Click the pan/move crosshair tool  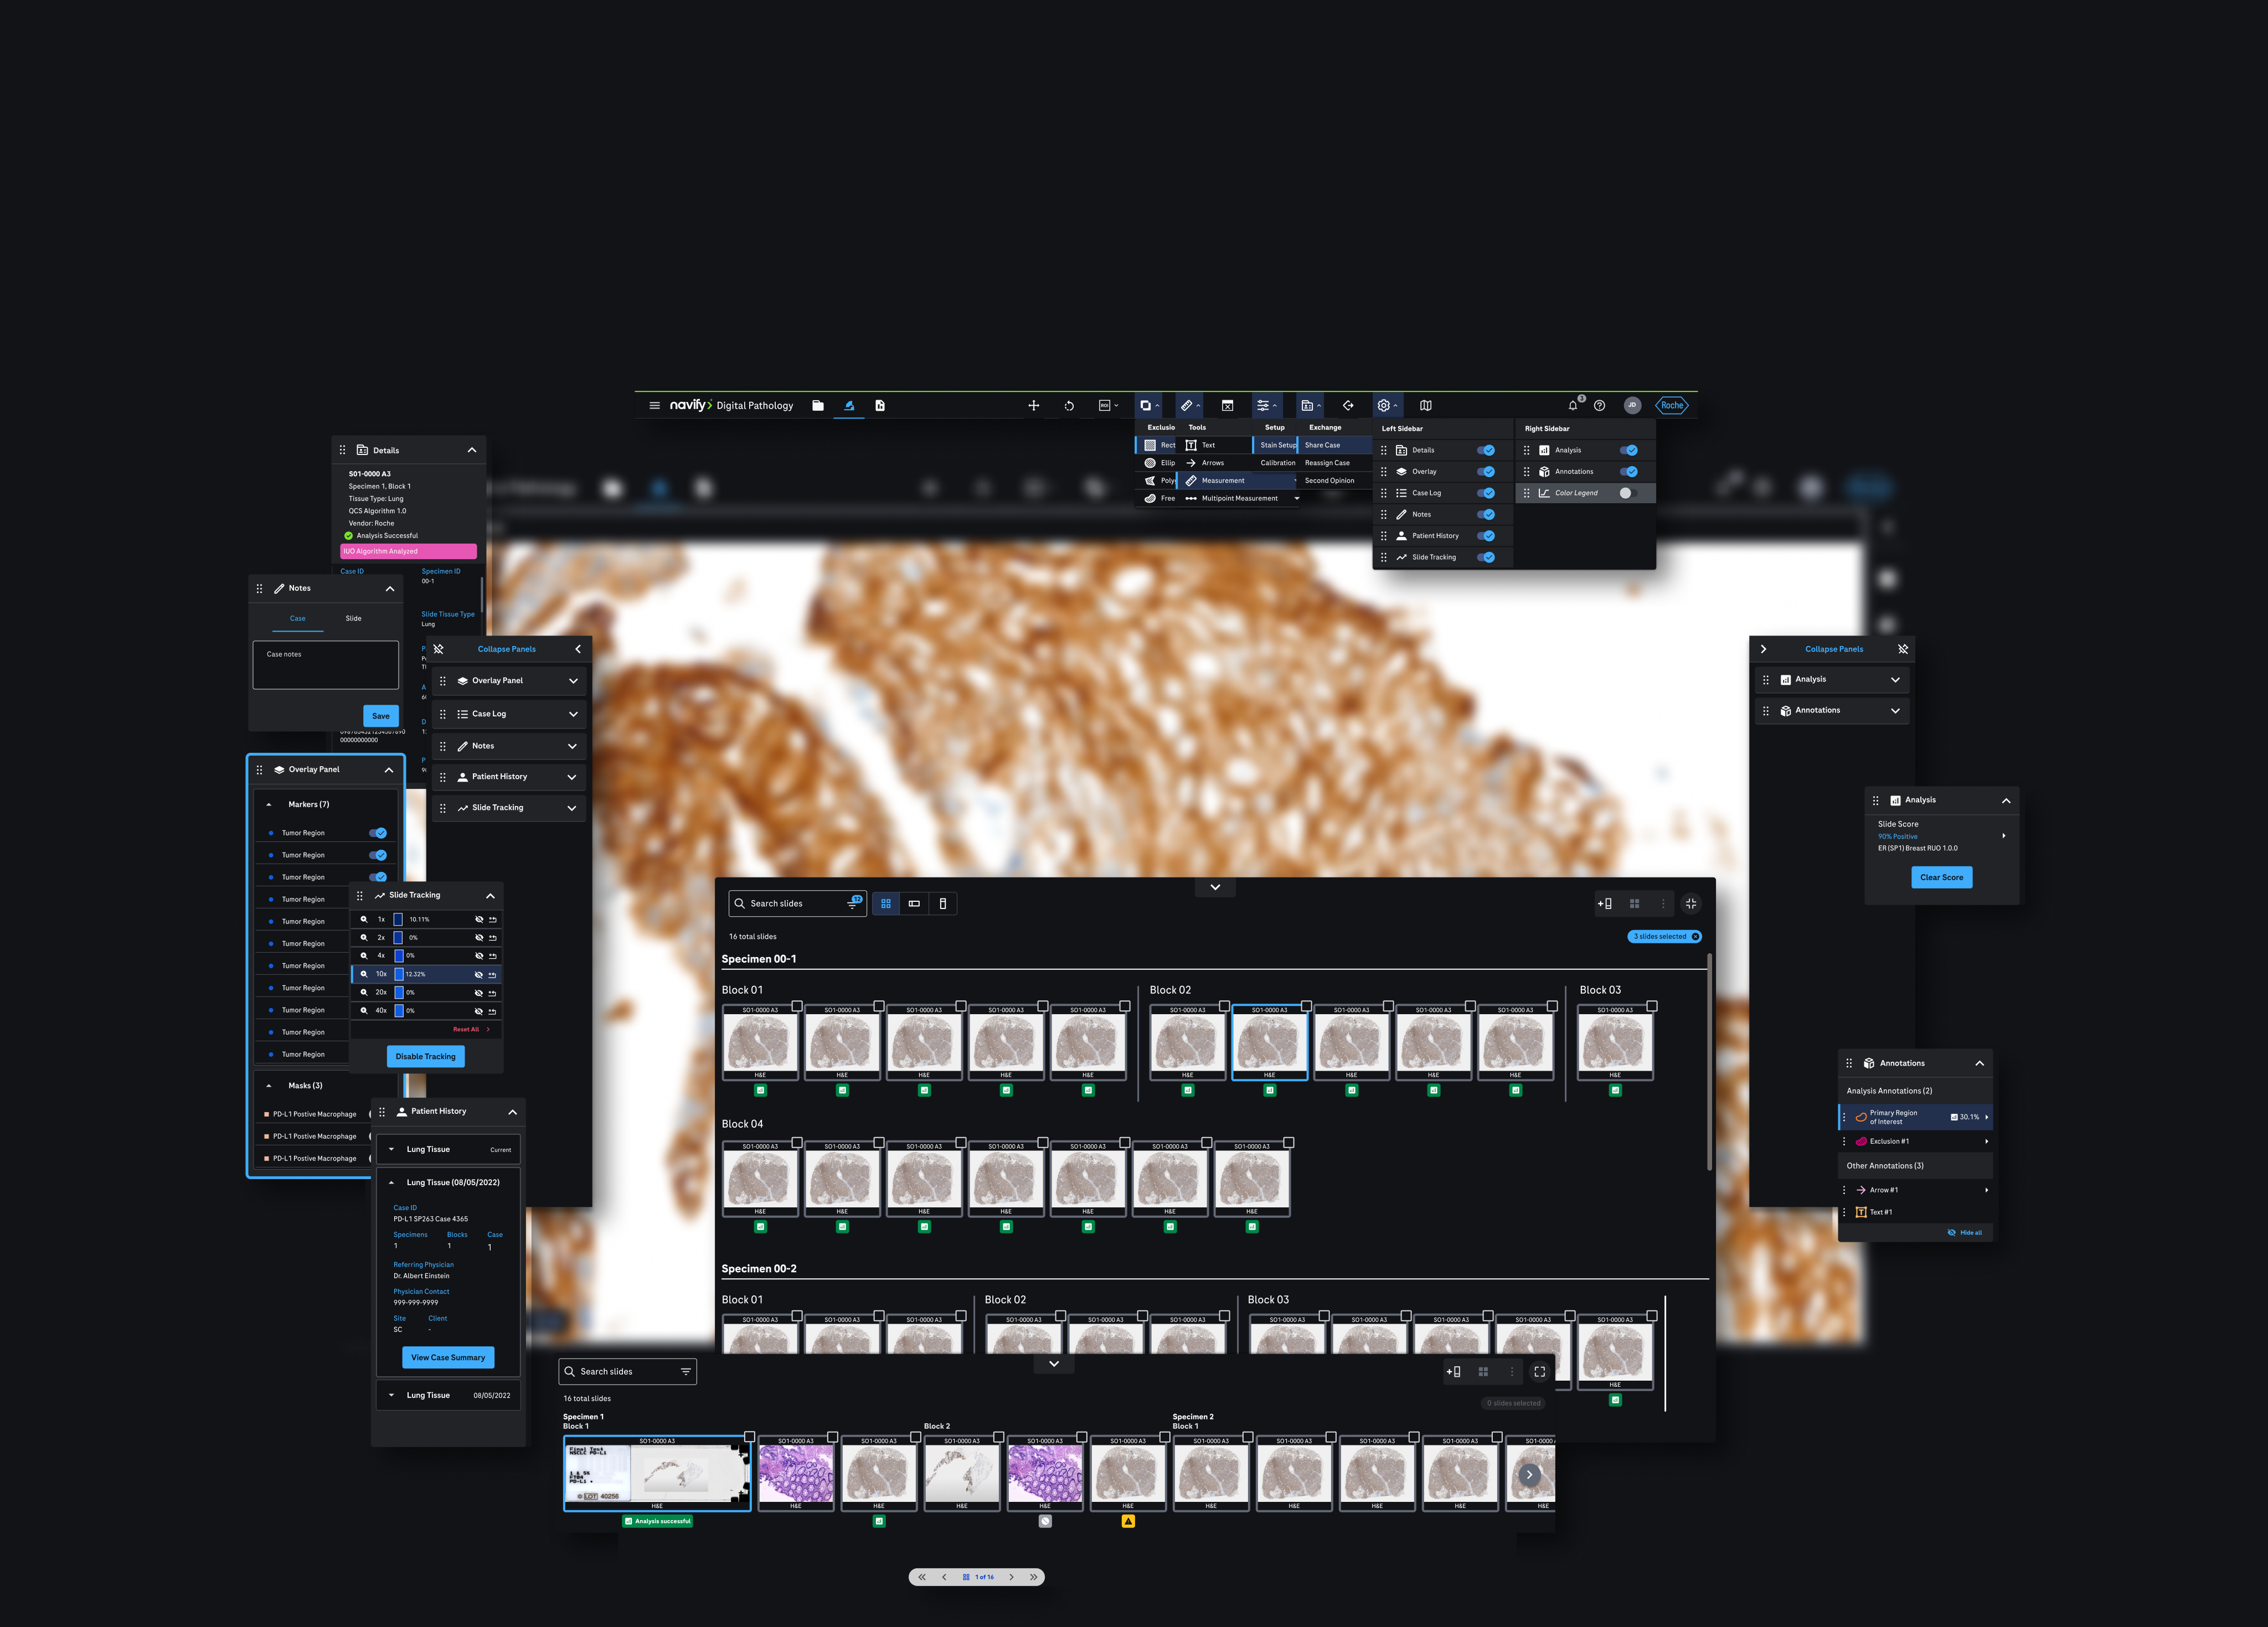click(1033, 406)
